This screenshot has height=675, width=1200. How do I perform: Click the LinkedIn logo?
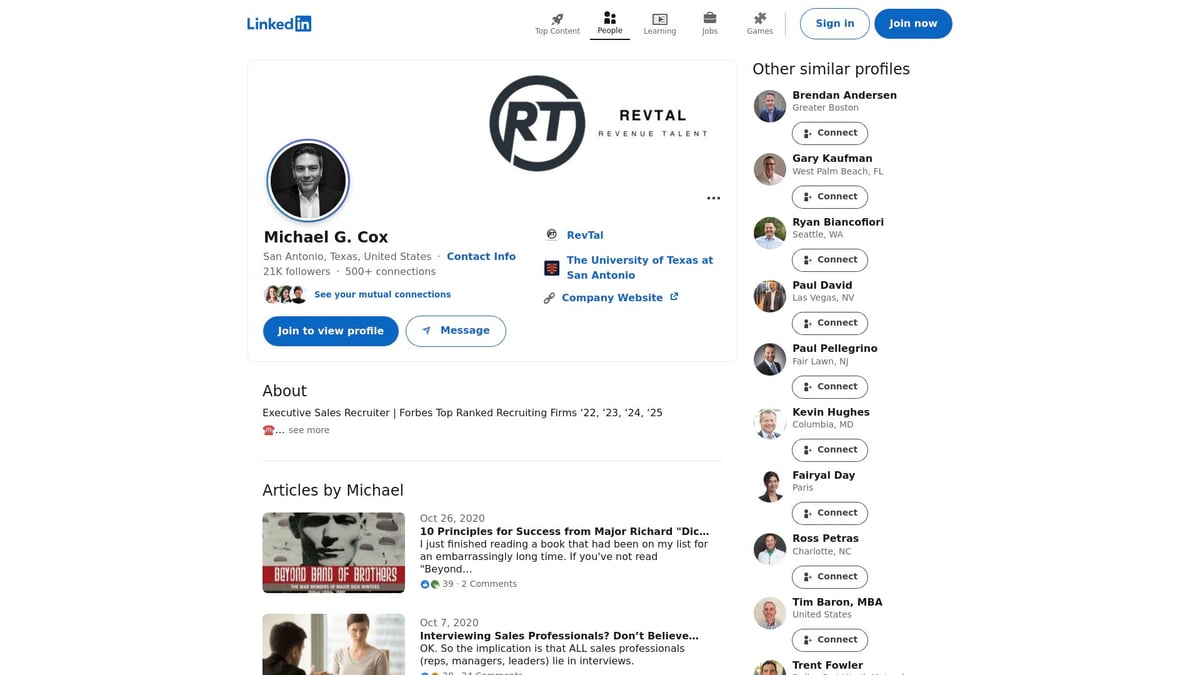278,23
